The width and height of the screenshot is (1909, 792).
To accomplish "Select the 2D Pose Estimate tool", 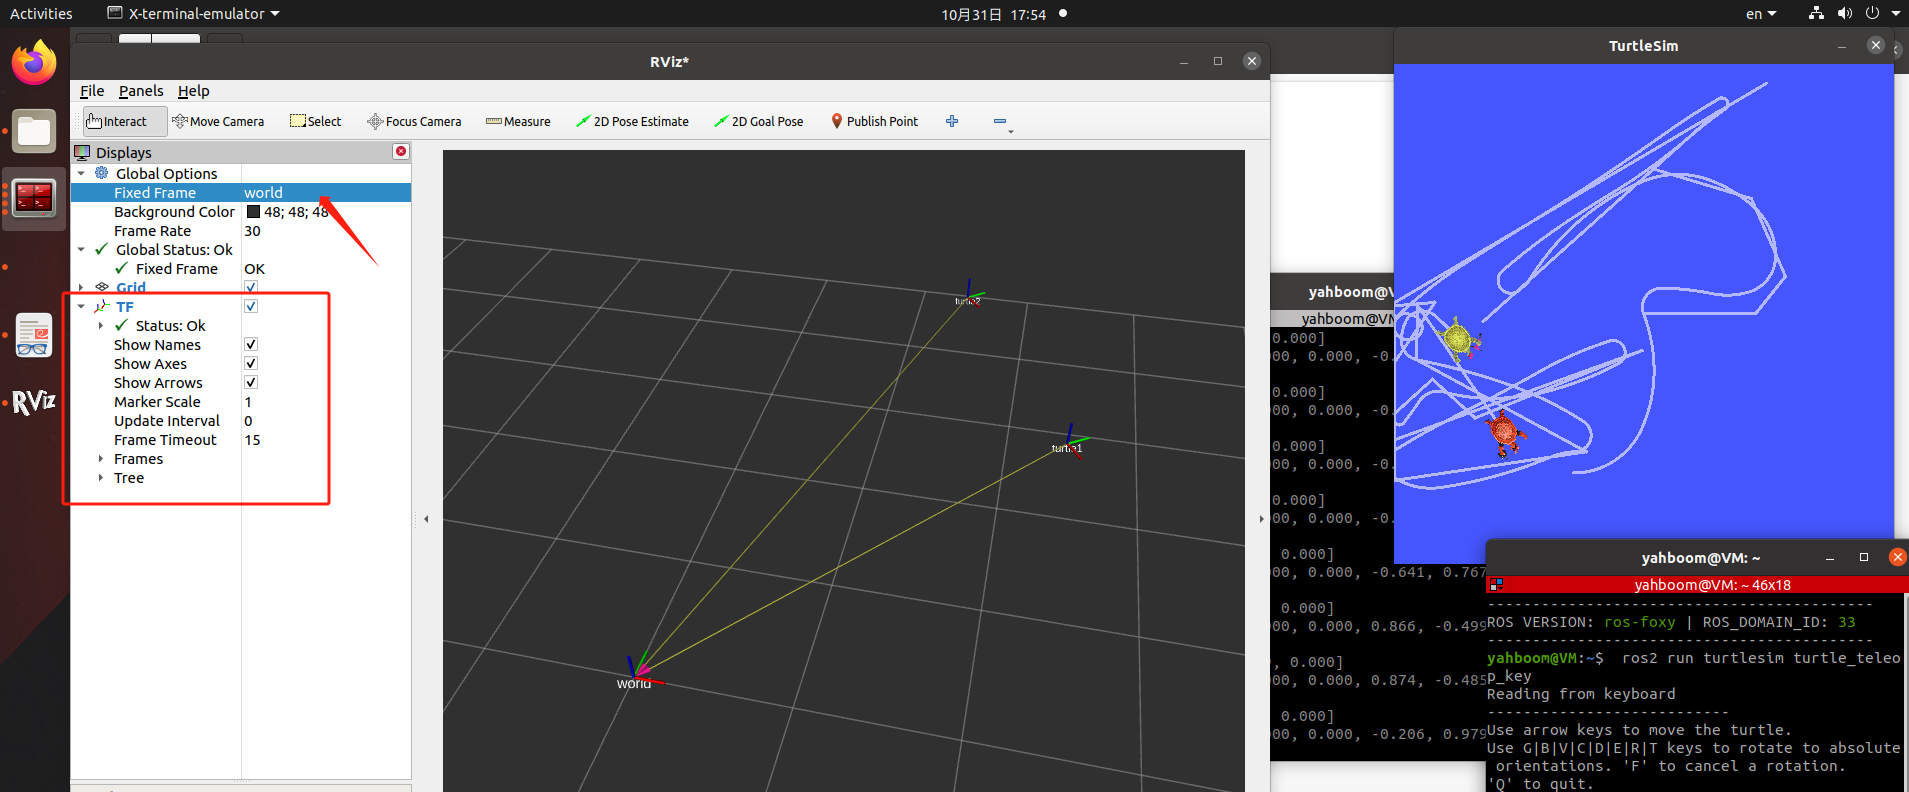I will click(x=632, y=121).
